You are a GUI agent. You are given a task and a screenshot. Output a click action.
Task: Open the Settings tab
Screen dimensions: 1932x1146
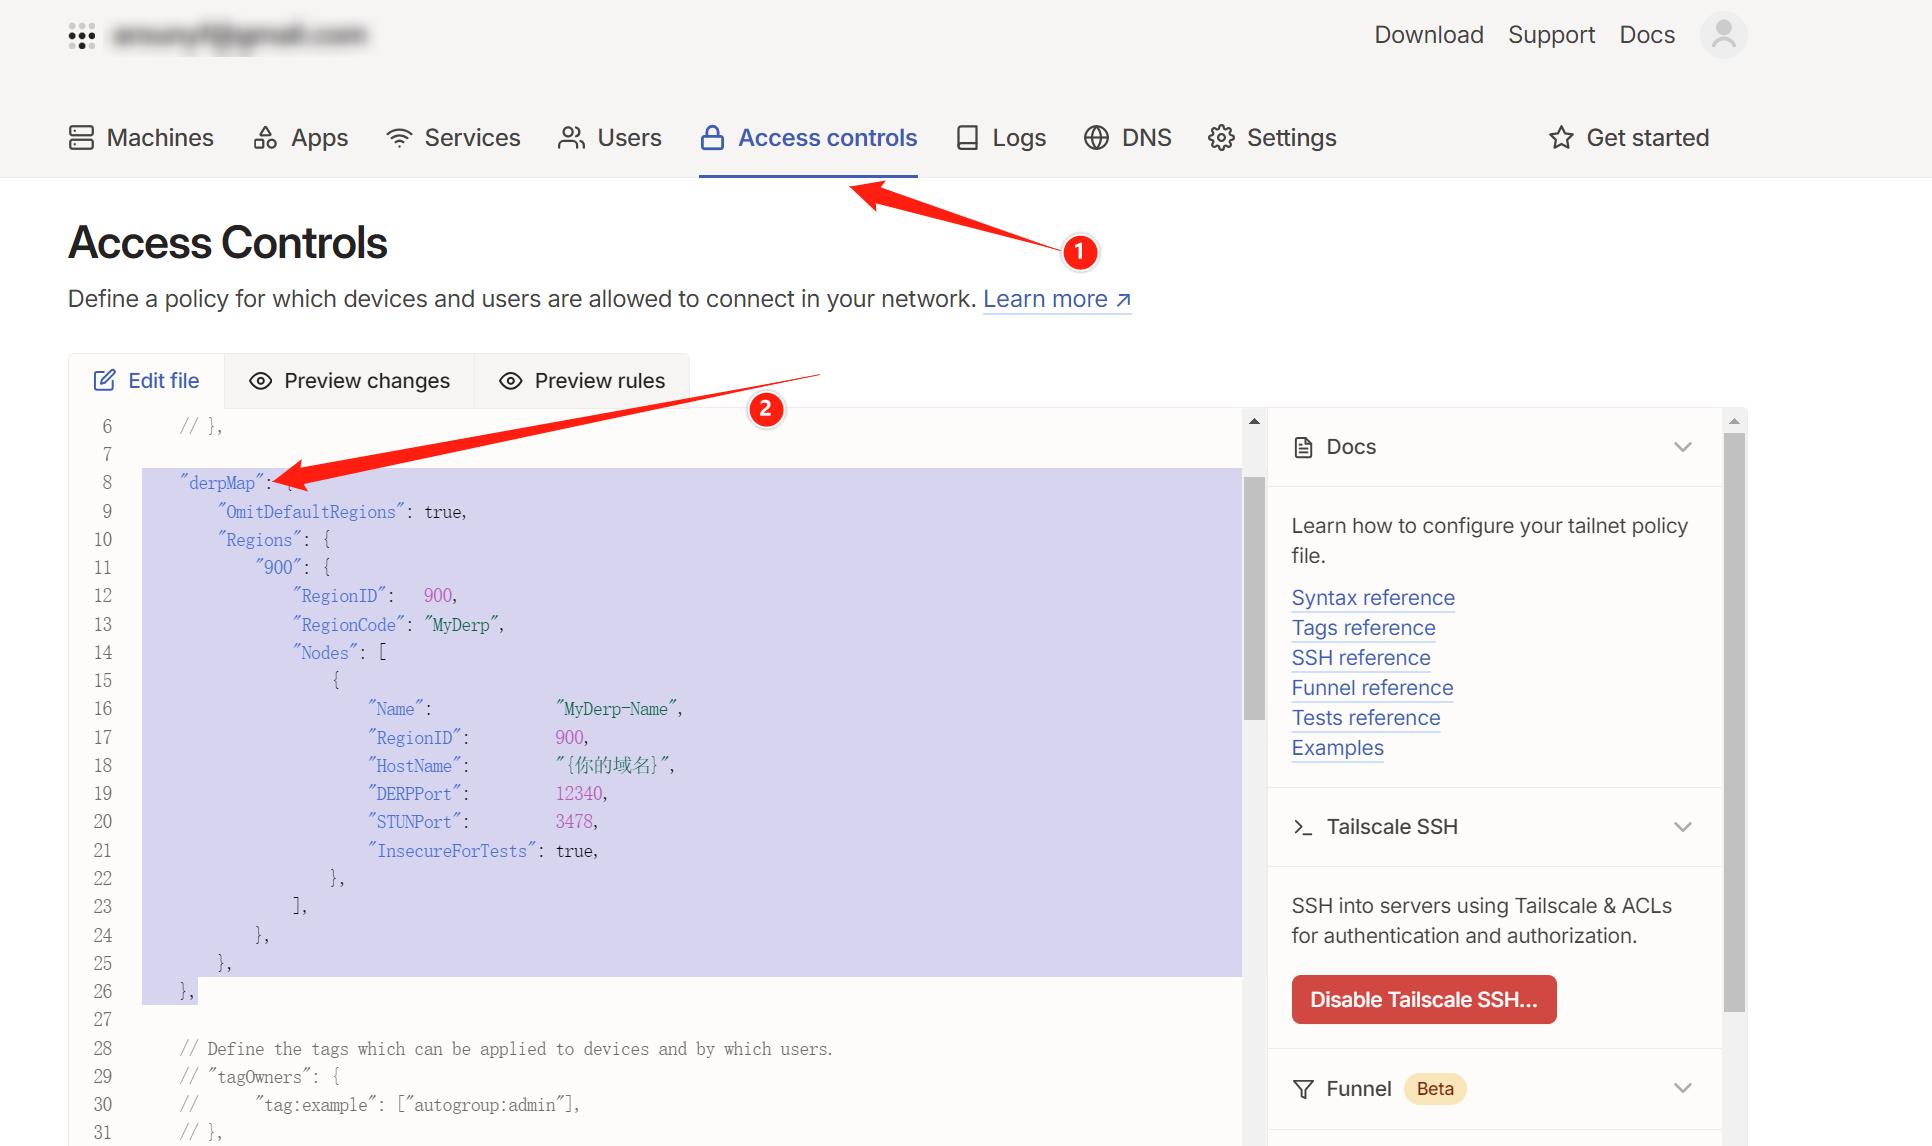point(1272,138)
